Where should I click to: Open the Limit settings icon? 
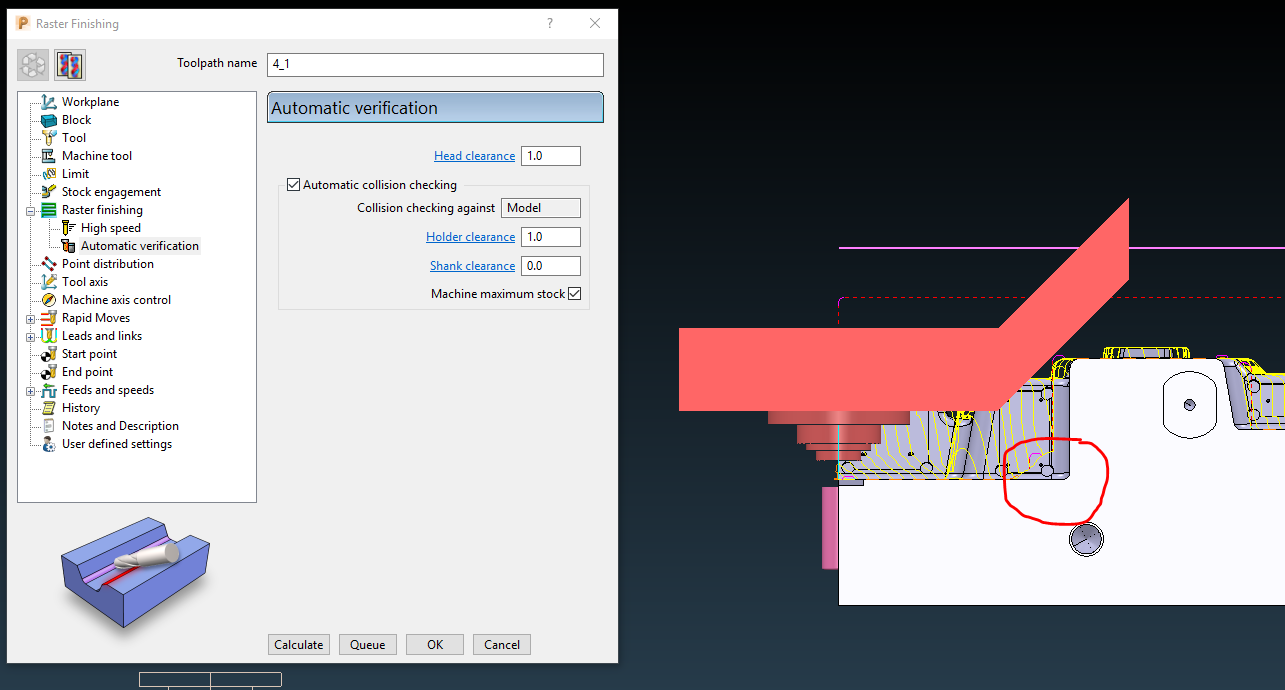coord(48,173)
